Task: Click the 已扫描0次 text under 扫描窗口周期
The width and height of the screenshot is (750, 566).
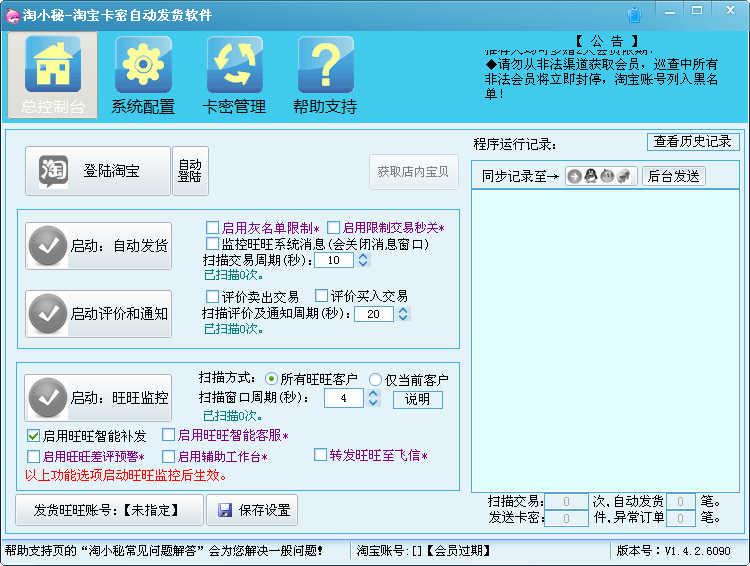Action: pos(233,416)
